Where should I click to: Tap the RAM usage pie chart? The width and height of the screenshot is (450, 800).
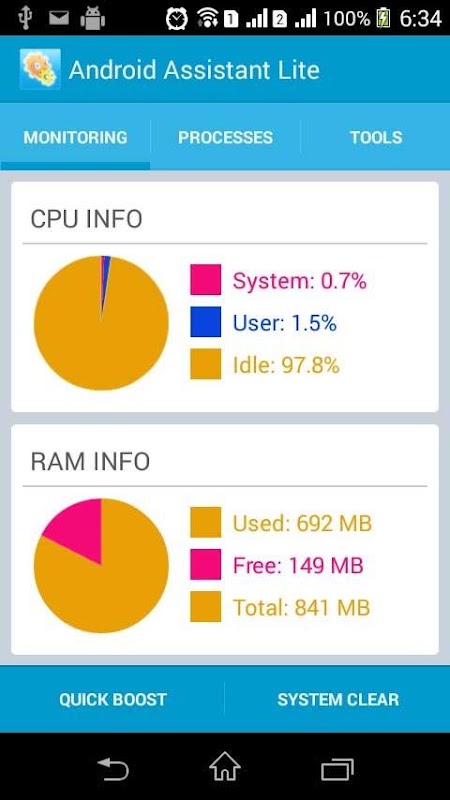tap(101, 565)
